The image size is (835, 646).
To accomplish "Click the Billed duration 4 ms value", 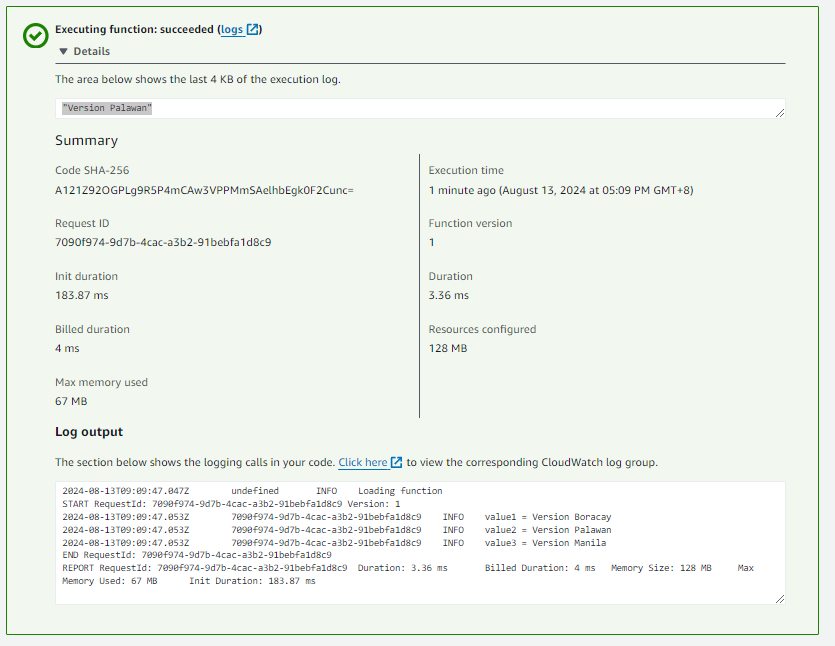I will [x=65, y=348].
